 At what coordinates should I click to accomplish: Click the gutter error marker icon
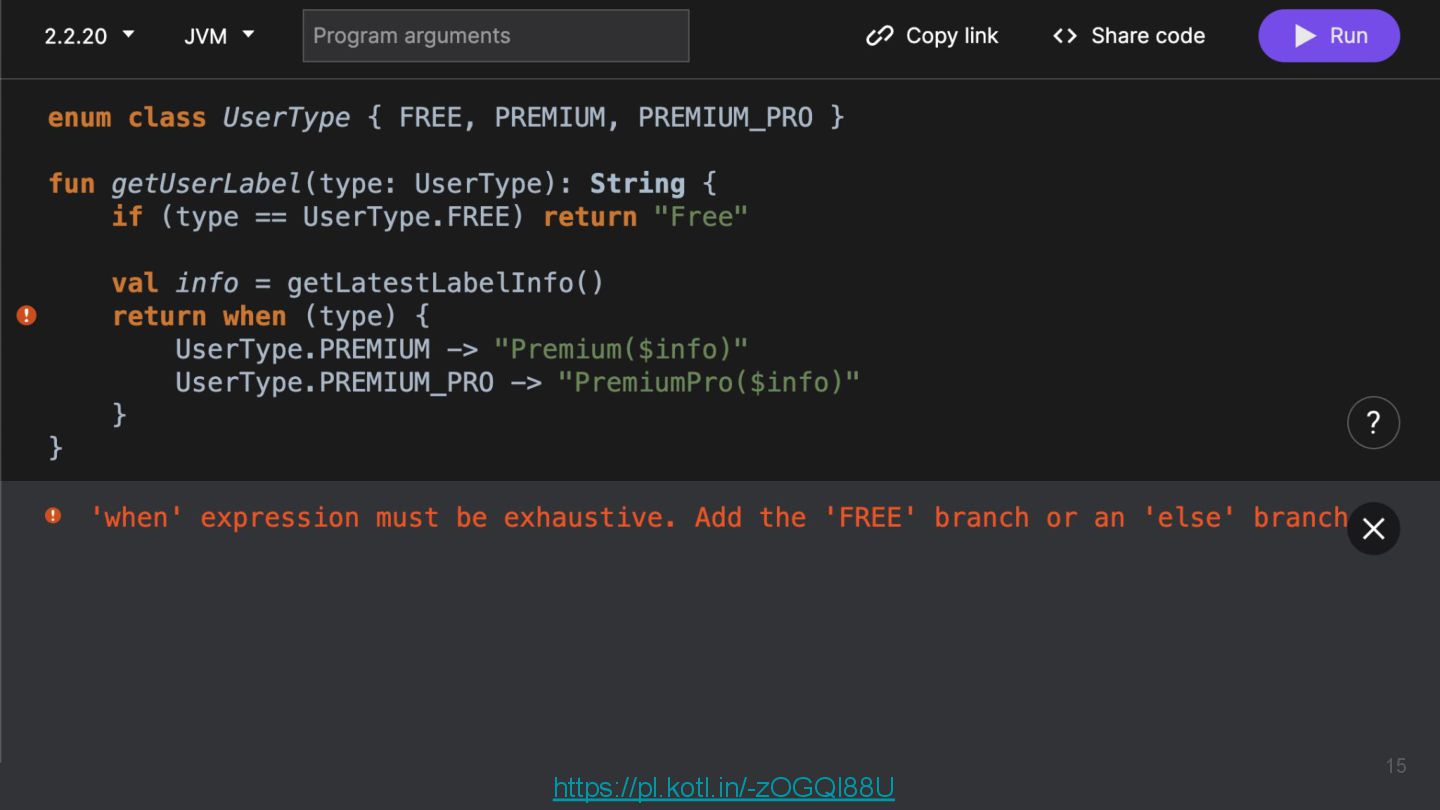click(27, 316)
